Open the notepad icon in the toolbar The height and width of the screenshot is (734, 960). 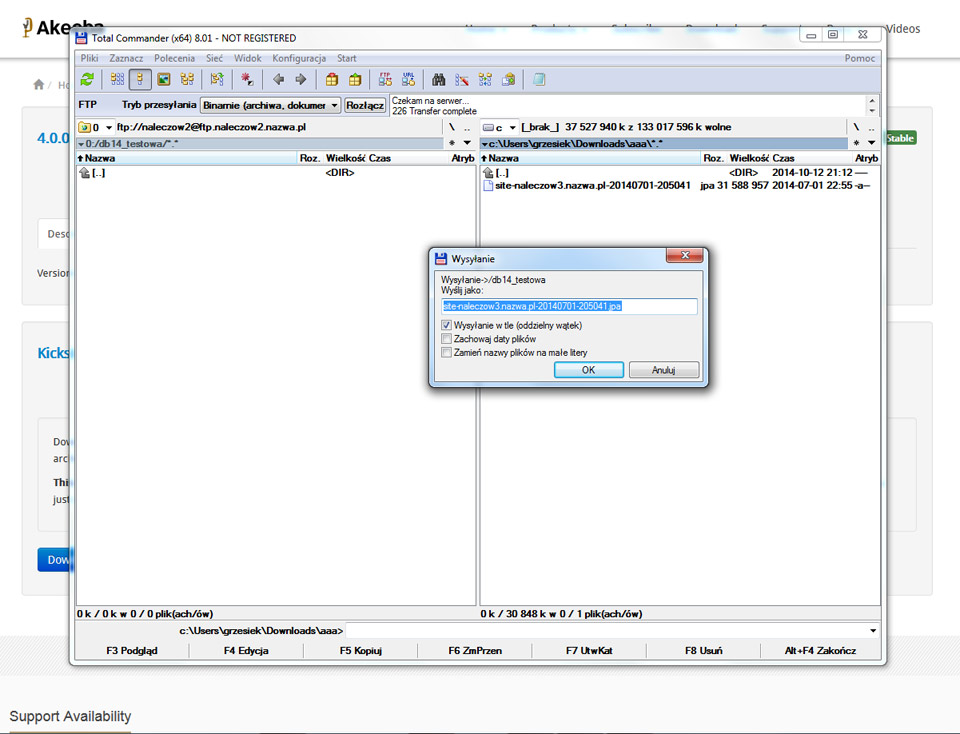[539, 80]
